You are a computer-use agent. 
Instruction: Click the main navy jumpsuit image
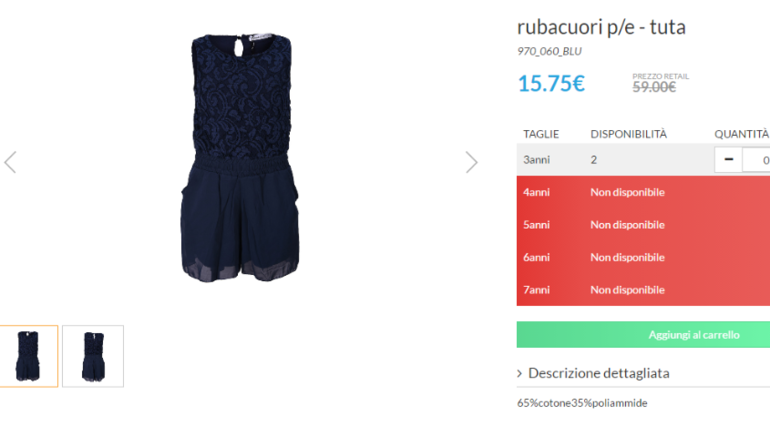(240, 157)
